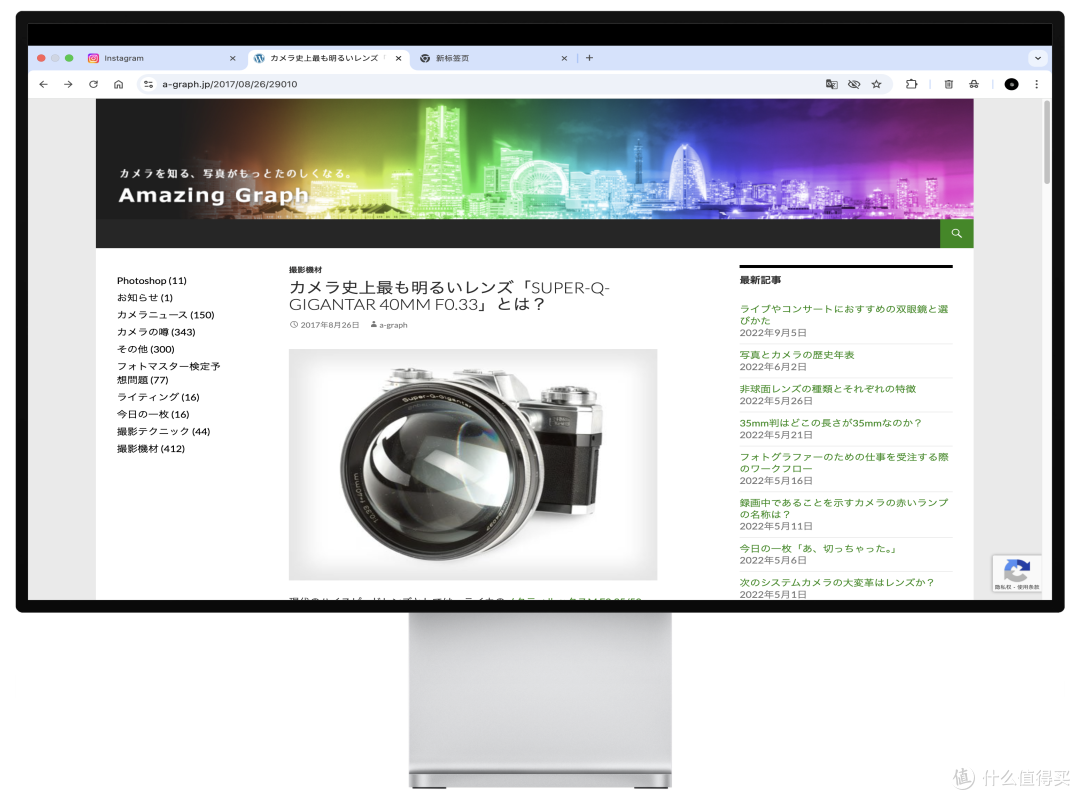1080x800 pixels.
Task: Open the その他 (300) category
Action: click(145, 349)
